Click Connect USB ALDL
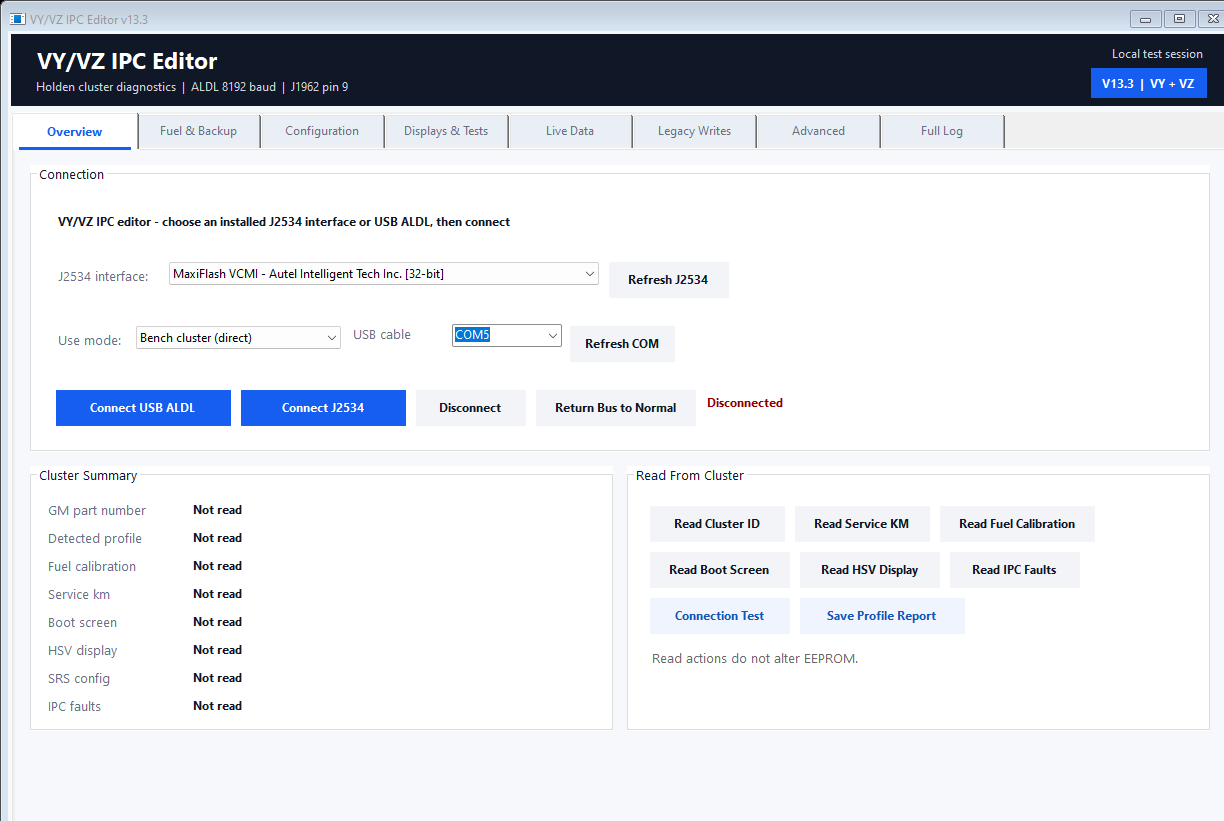Screen dimensions: 1224x821 143,408
